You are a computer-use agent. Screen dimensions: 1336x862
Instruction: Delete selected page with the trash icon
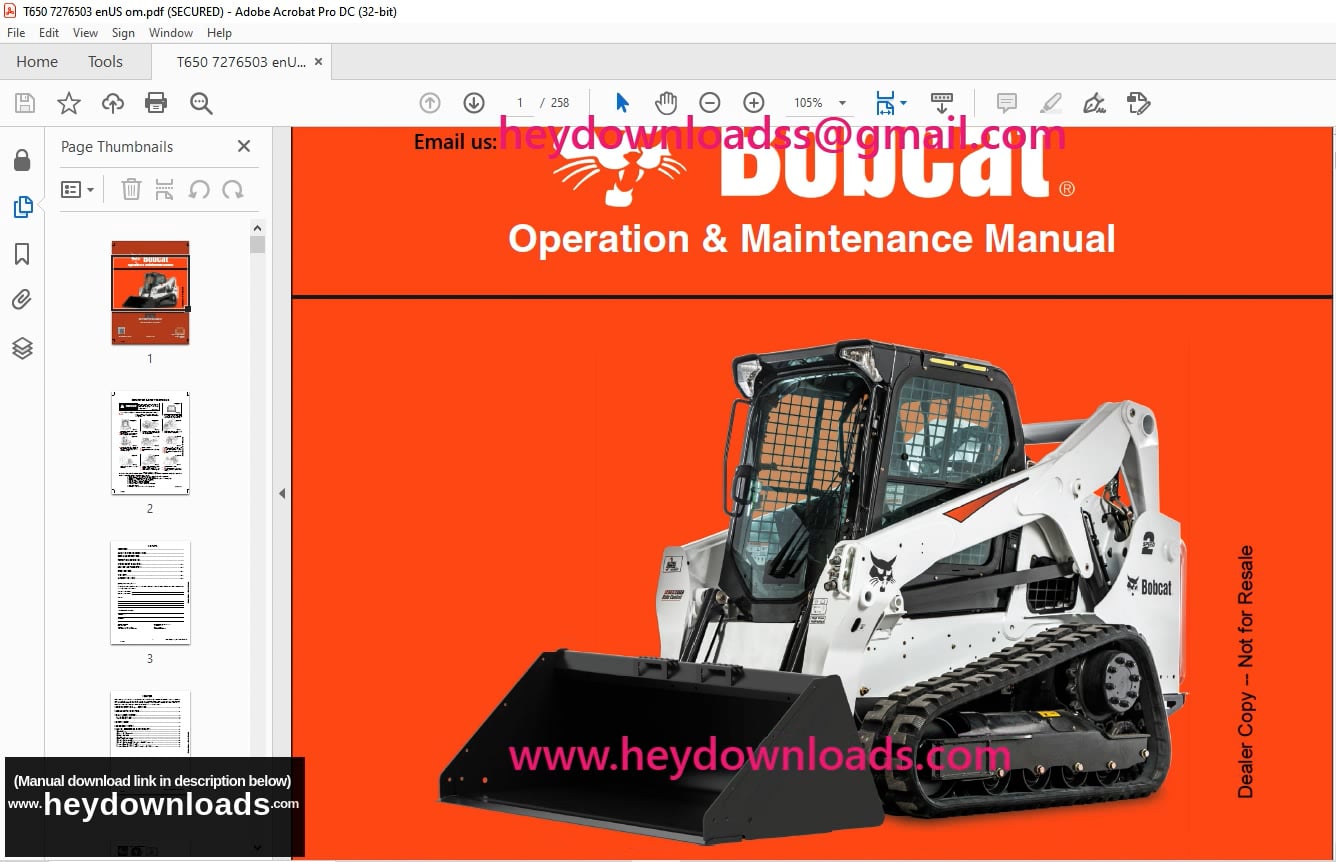coord(131,189)
